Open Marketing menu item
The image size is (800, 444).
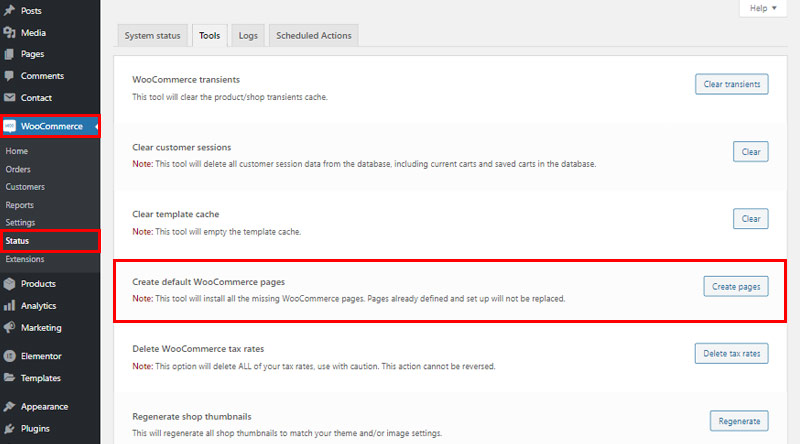point(41,328)
